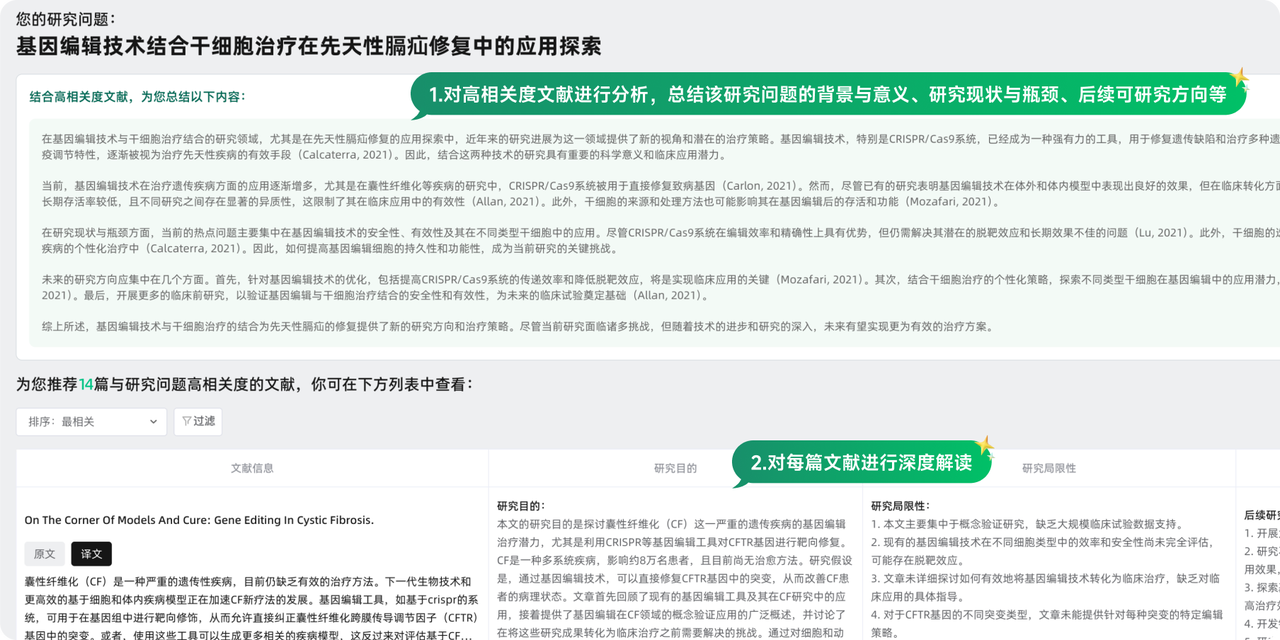Viewport: 1280px width, 640px height.
Task: Open the 排序：最相关 sort dropdown
Action: tap(92, 422)
